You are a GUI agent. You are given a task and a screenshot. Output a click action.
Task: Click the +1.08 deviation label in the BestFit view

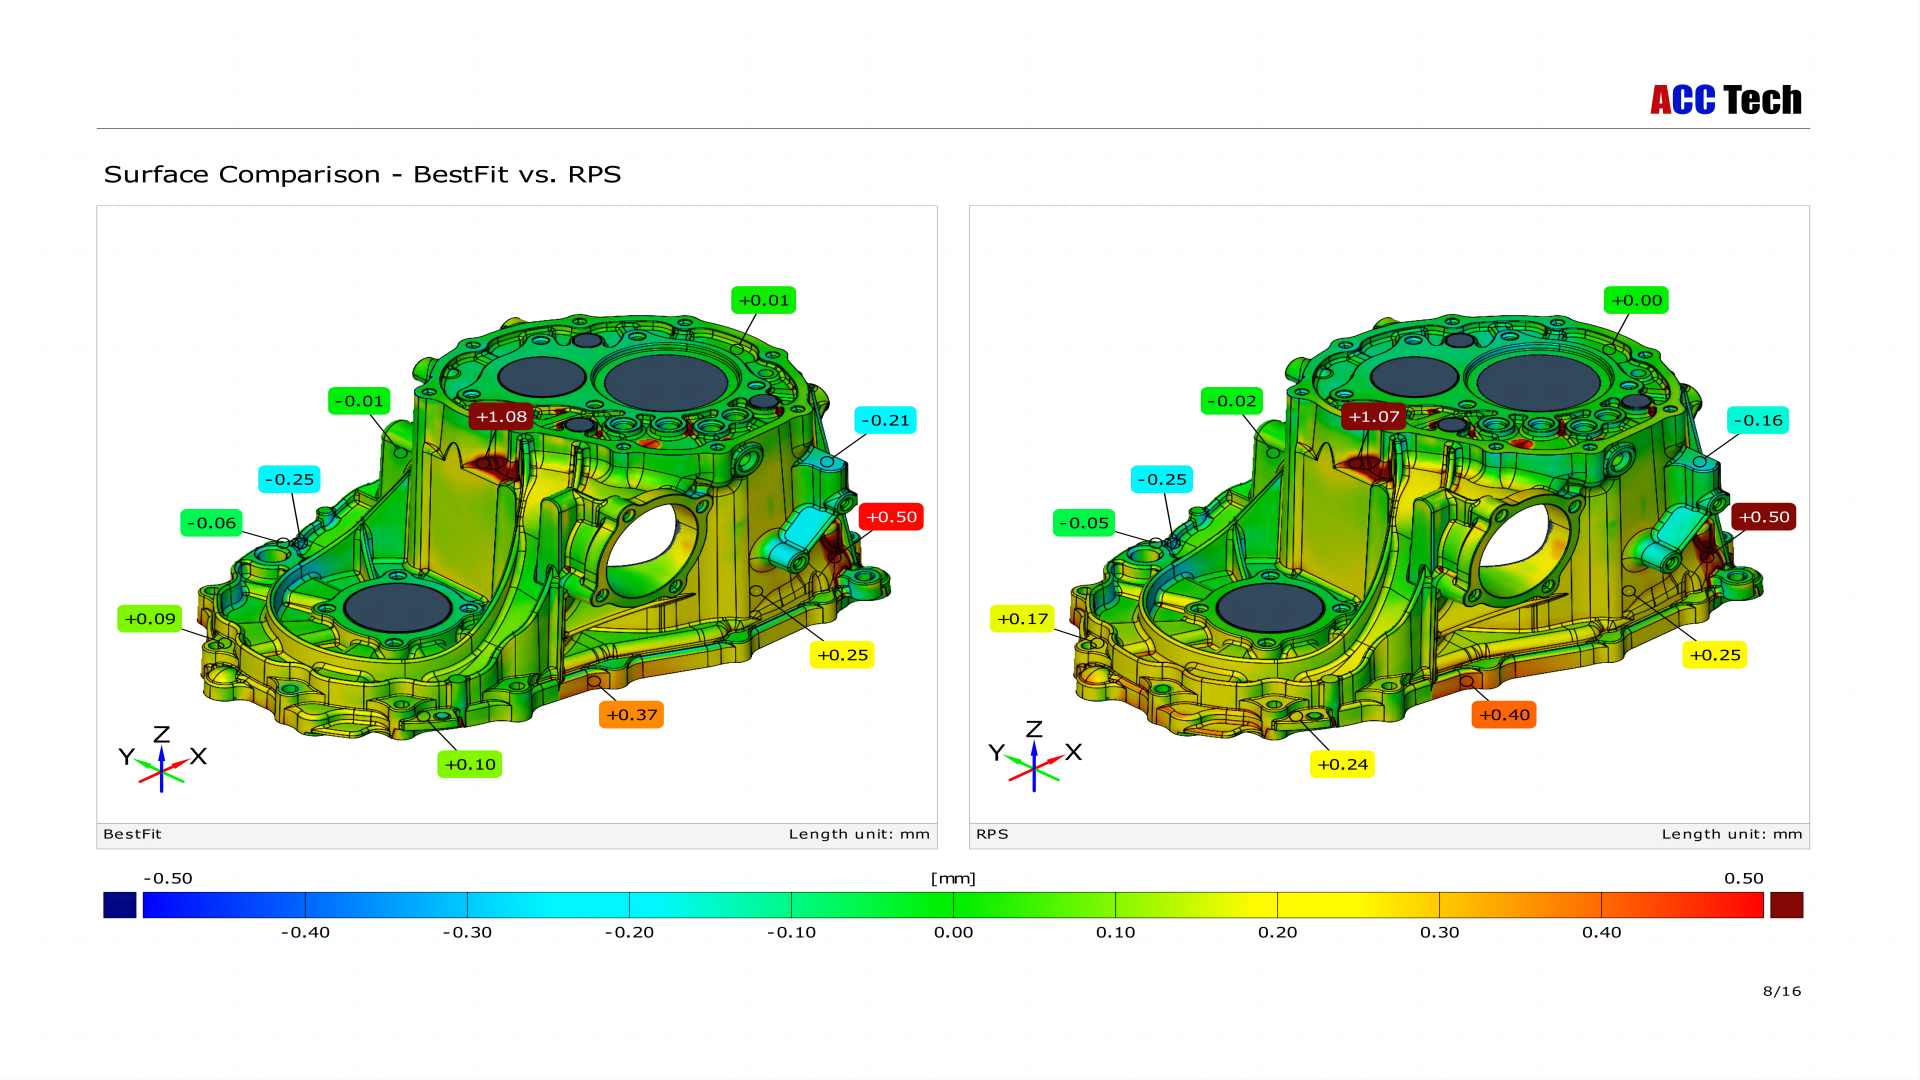click(501, 417)
